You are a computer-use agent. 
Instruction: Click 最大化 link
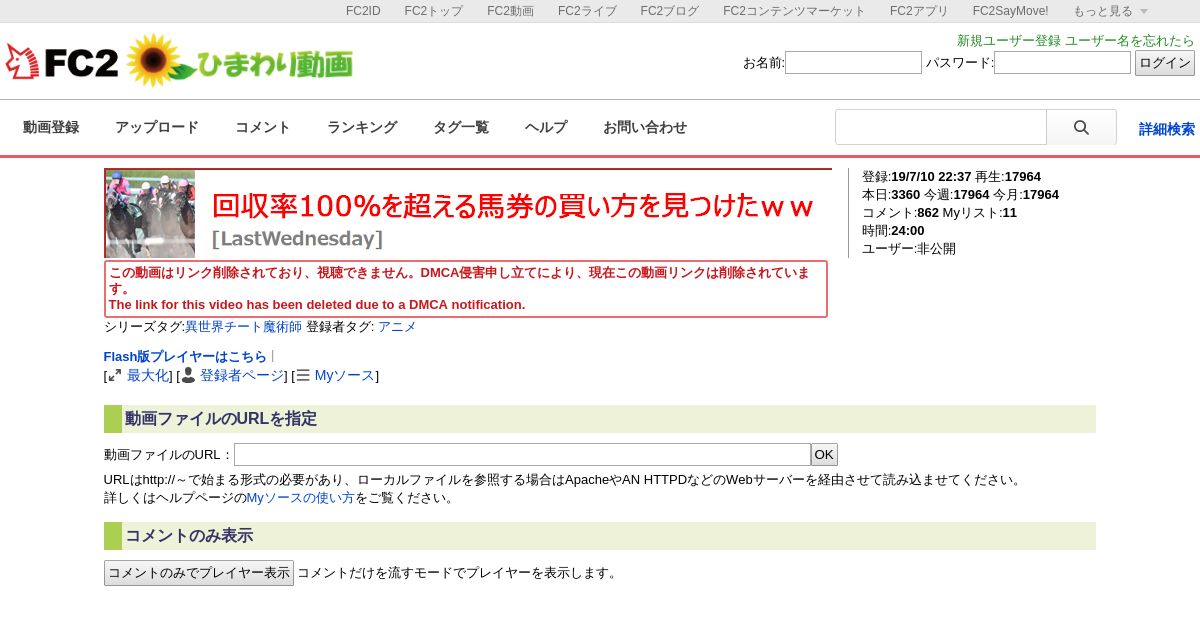[148, 376]
